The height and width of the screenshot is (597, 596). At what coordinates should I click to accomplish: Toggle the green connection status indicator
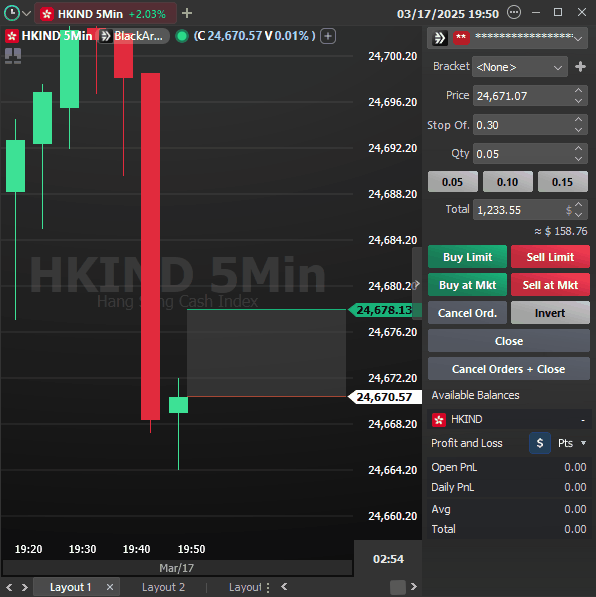[182, 36]
